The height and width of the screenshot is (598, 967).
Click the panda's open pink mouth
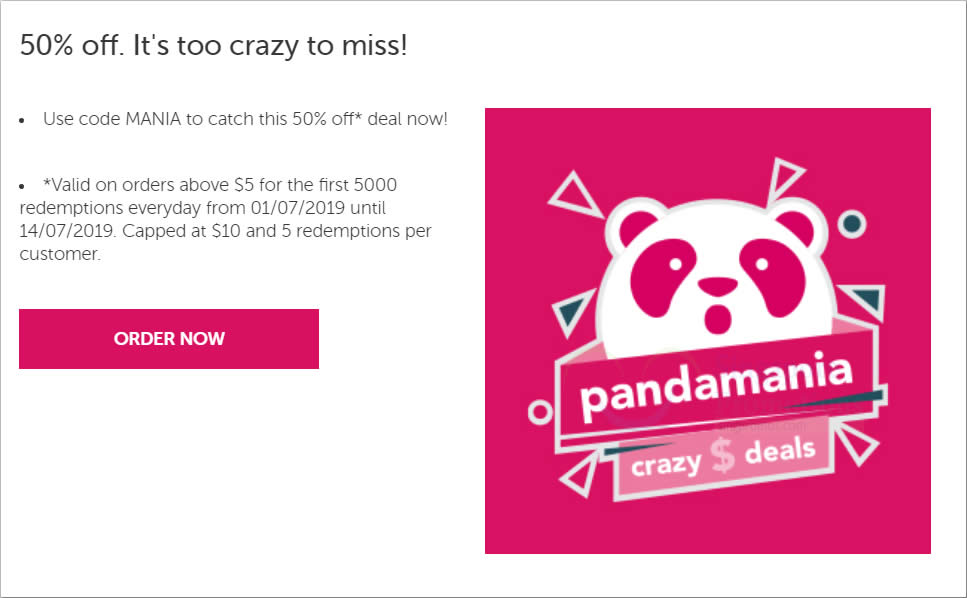(717, 317)
